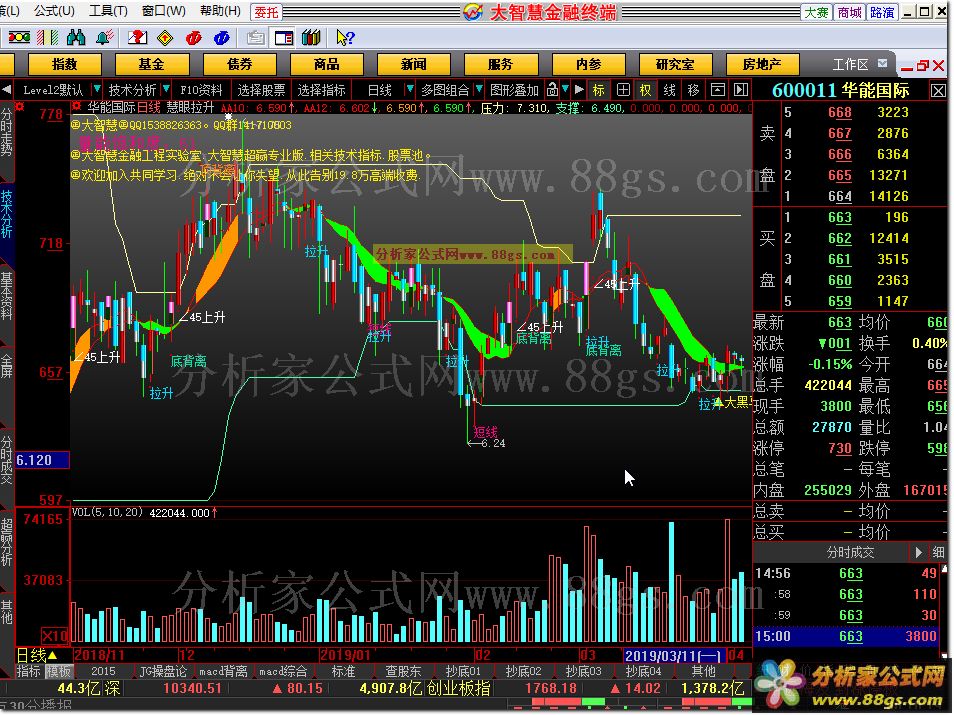Switch to the 模板 bottom tab
Image resolution: width=954 pixels, height=715 pixels.
[x=59, y=671]
